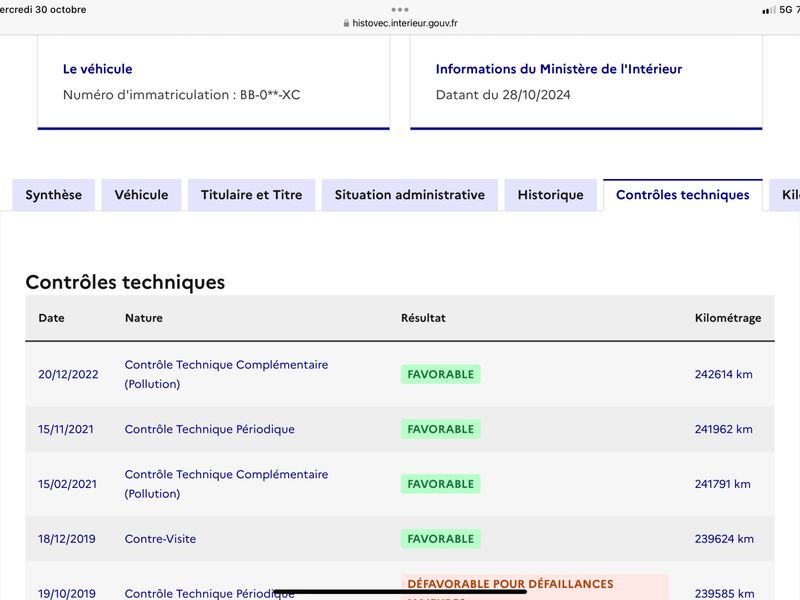Screen dimensions: 800x600
Task: Click Contrôle Technique Complémentaire of 20/12/2022
Action: pos(227,374)
